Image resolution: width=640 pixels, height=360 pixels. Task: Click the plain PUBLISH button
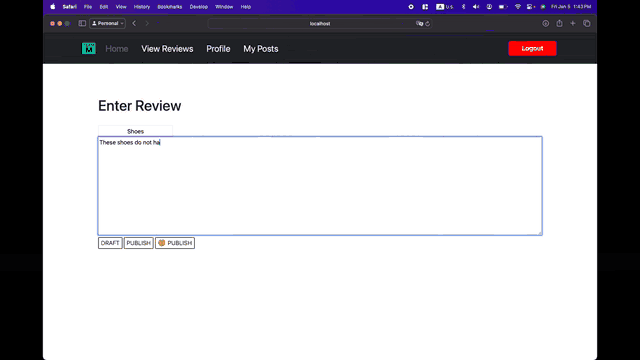pyautogui.click(x=139, y=243)
